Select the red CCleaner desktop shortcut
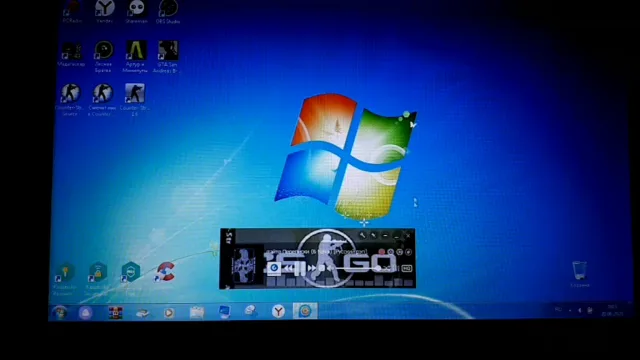The height and width of the screenshot is (360, 640). [165, 273]
